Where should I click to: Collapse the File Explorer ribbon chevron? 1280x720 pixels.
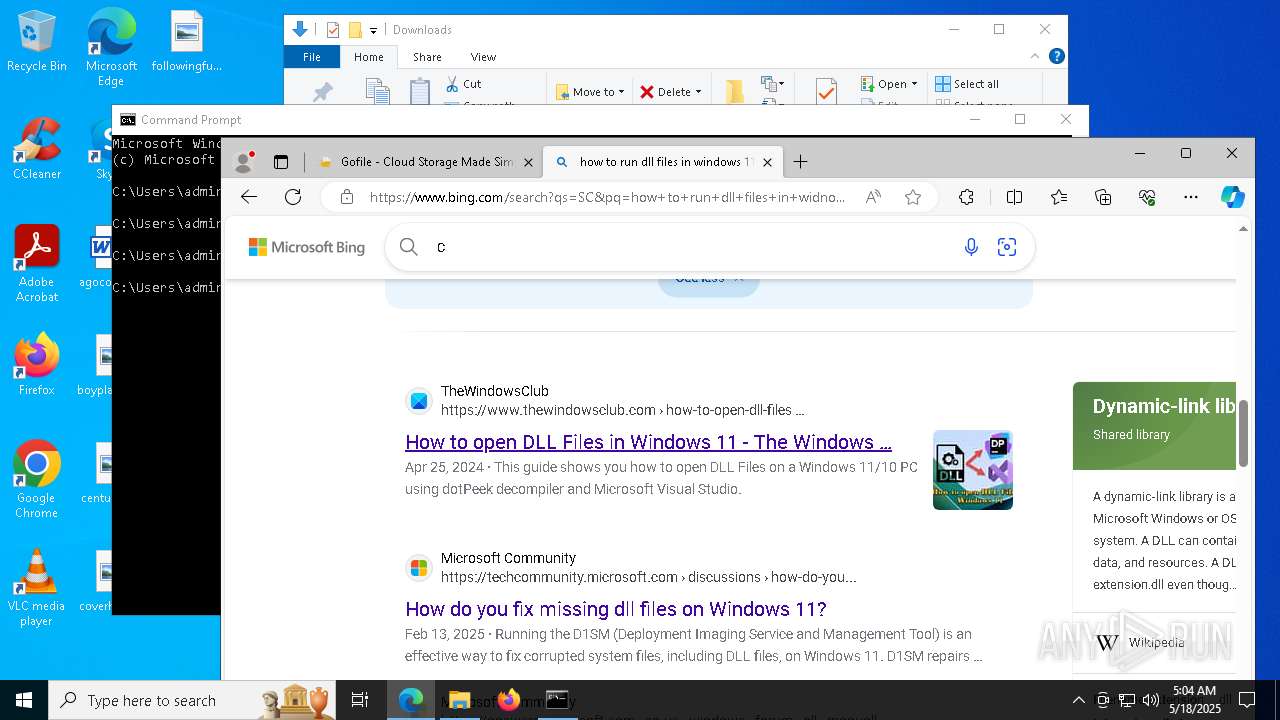click(1035, 57)
